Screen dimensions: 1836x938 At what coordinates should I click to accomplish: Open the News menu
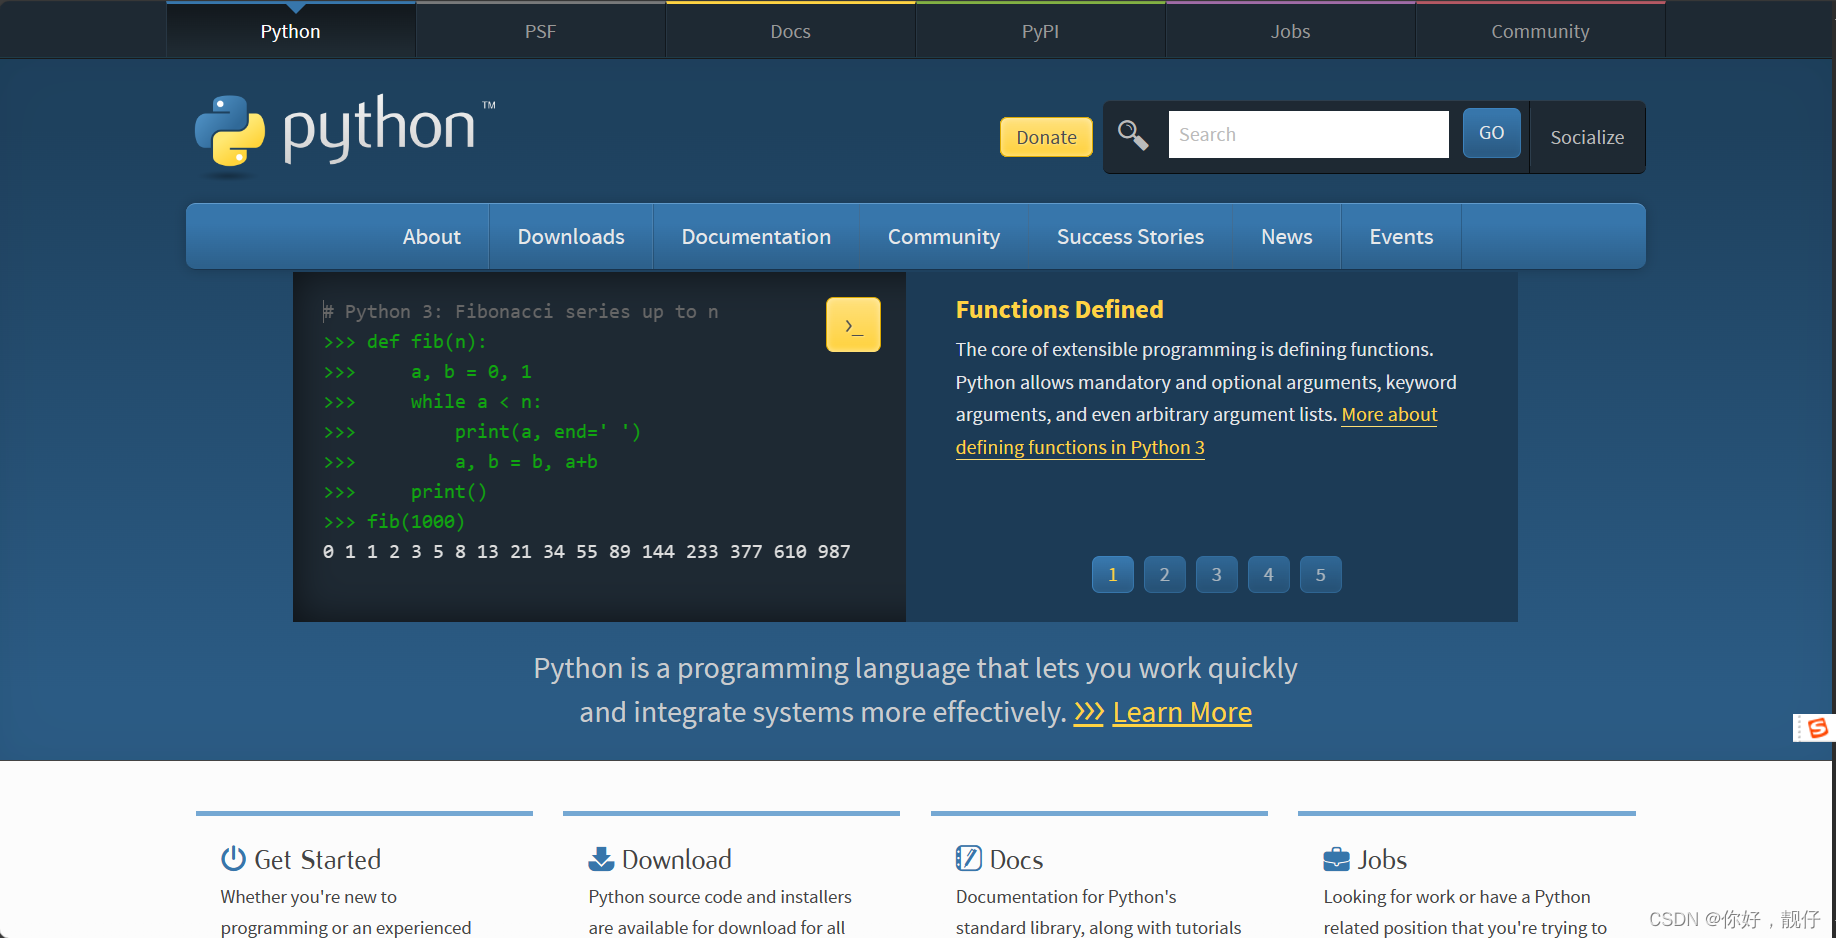(1287, 236)
